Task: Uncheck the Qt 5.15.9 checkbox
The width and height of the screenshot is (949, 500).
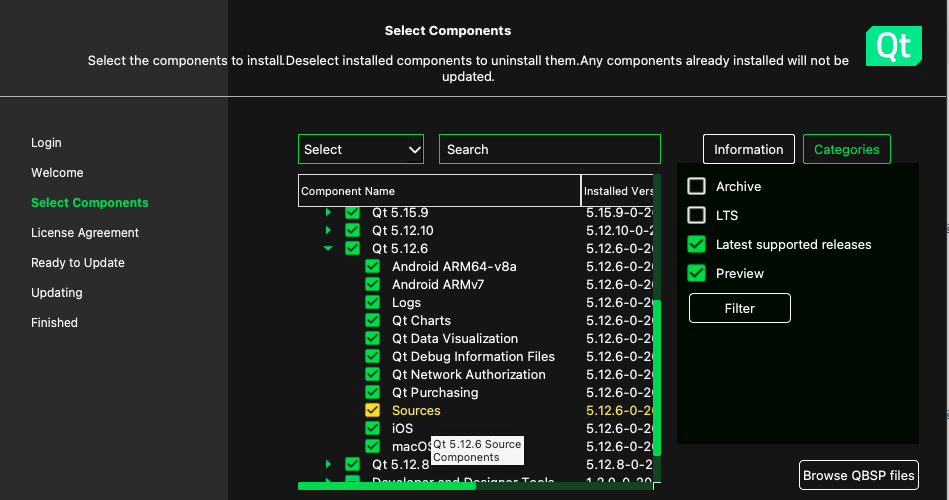Action: click(352, 212)
